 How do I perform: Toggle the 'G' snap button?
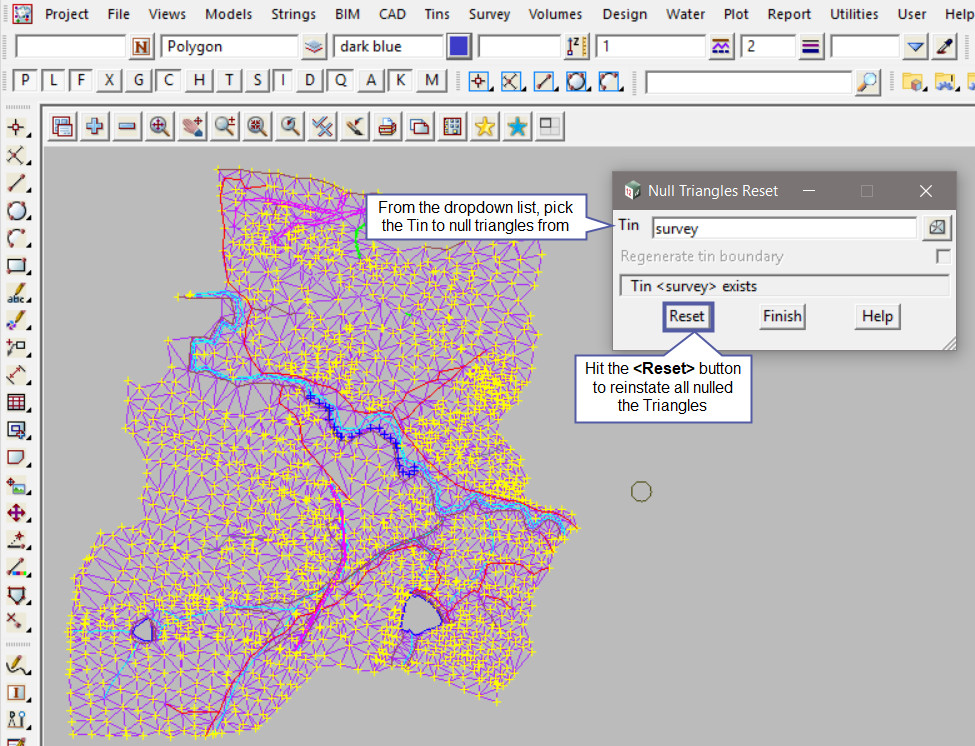click(139, 81)
